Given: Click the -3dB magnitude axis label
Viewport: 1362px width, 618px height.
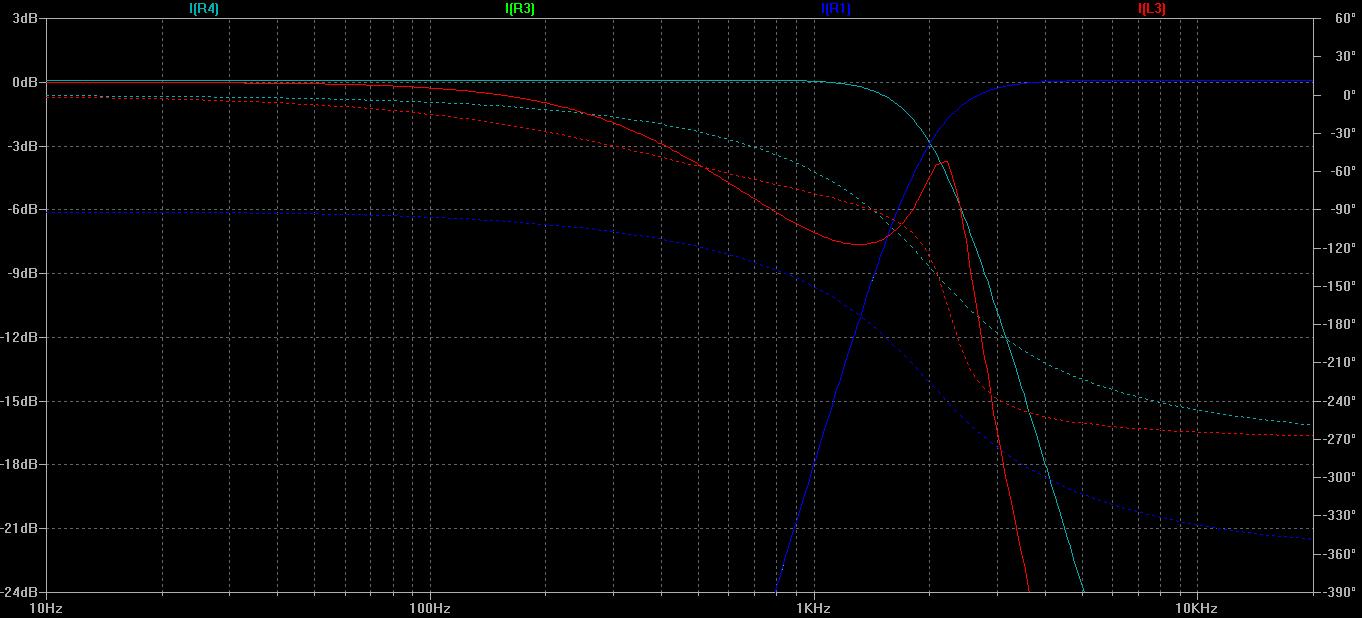Looking at the screenshot, I should pos(24,146).
